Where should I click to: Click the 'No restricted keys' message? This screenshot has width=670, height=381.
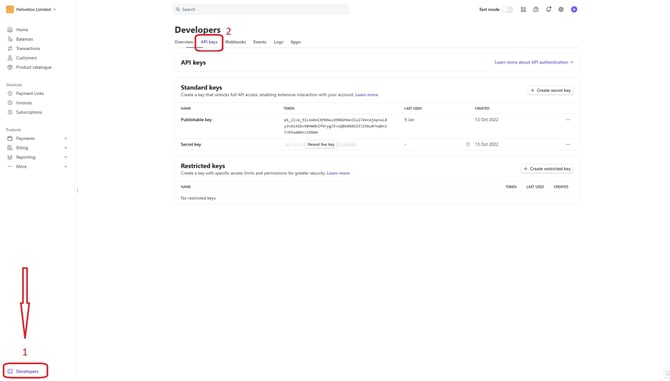click(198, 198)
